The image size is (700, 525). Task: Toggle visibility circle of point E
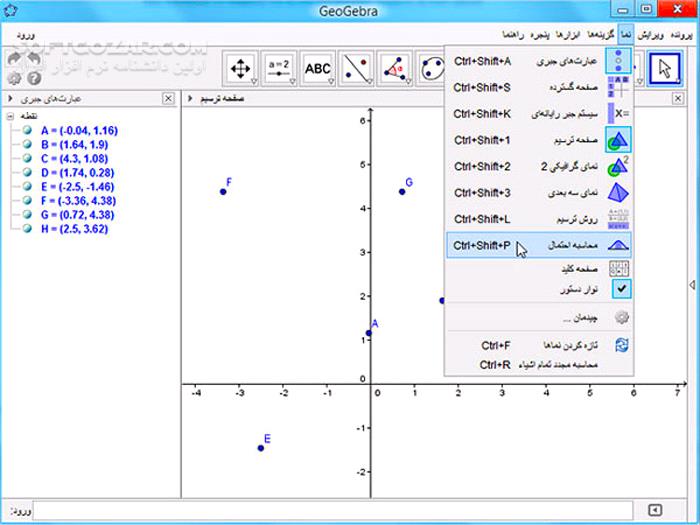pyautogui.click(x=28, y=187)
